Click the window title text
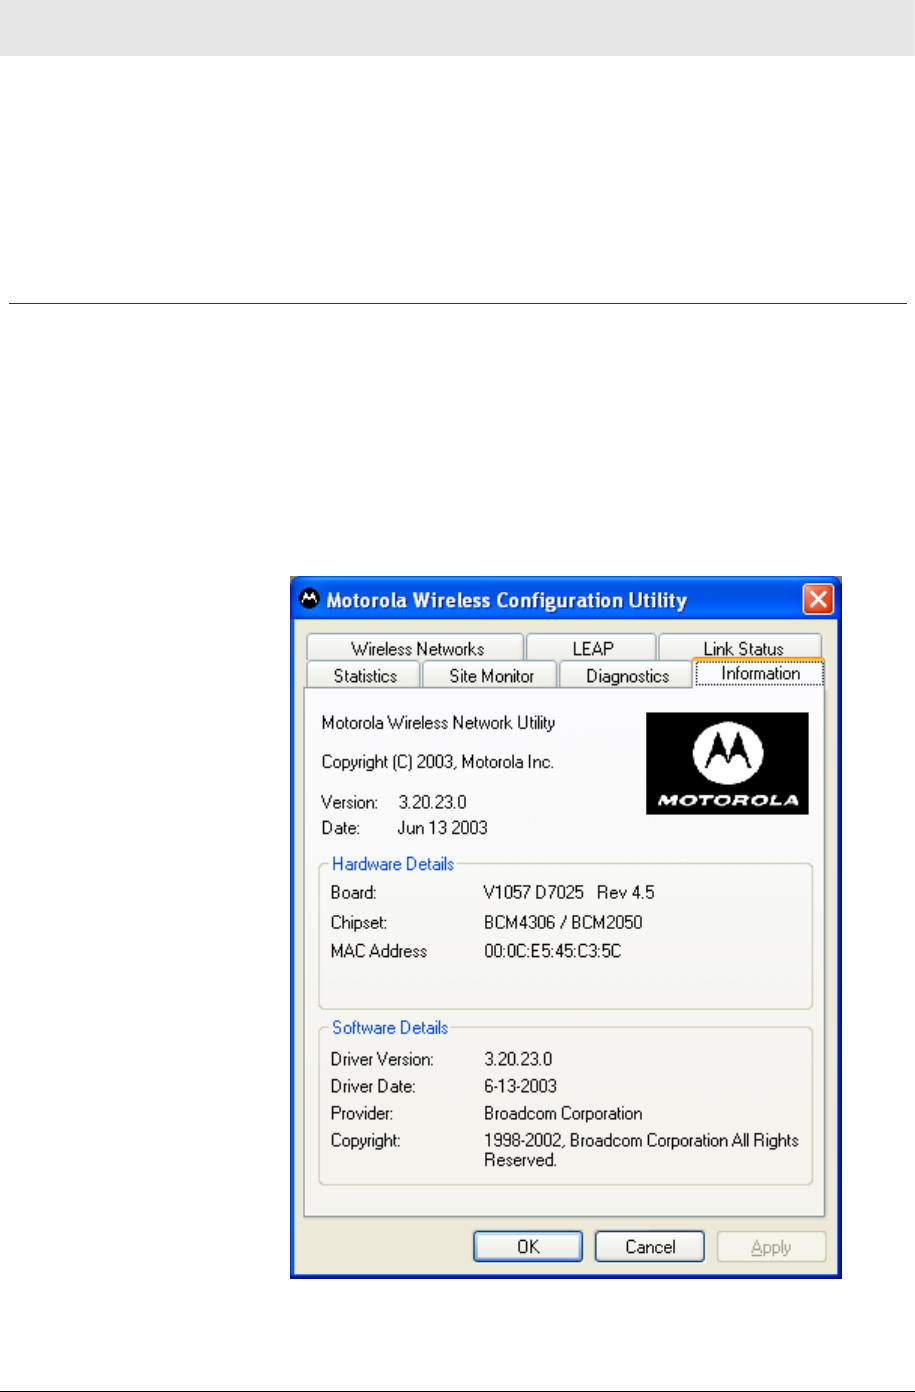Image resolution: width=915 pixels, height=1392 pixels. (506, 600)
